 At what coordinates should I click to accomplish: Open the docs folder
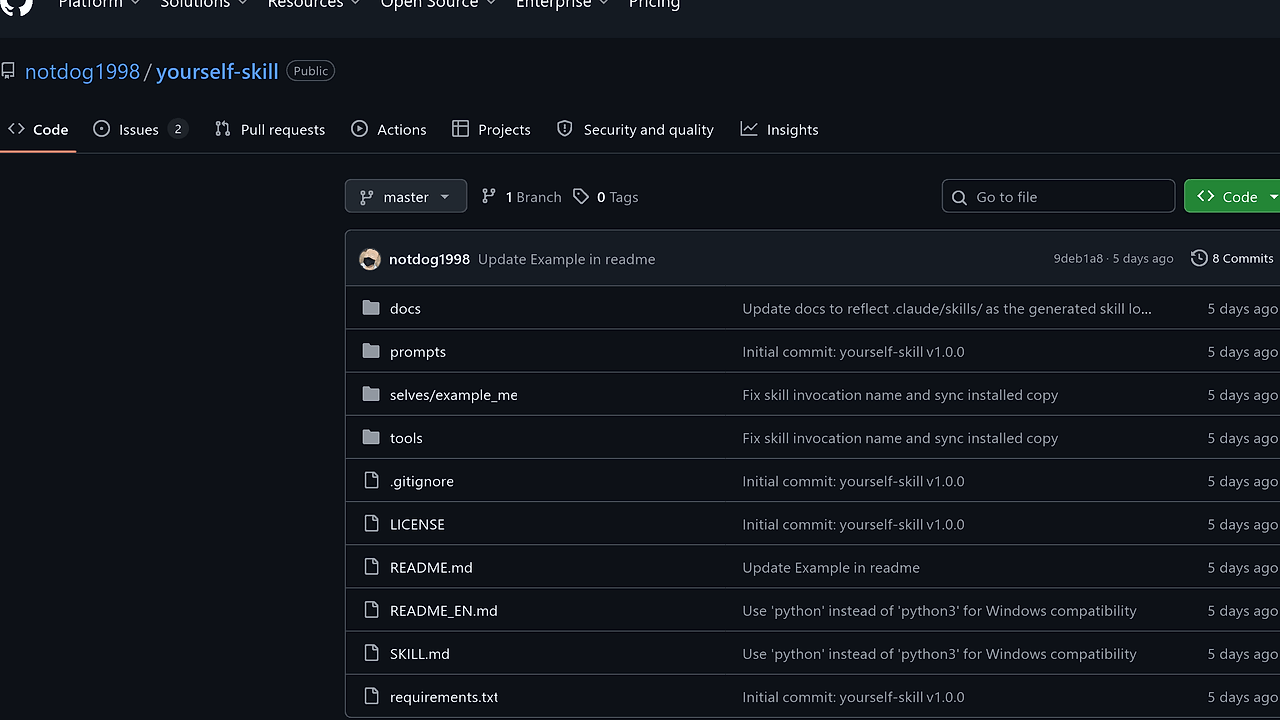pos(405,308)
